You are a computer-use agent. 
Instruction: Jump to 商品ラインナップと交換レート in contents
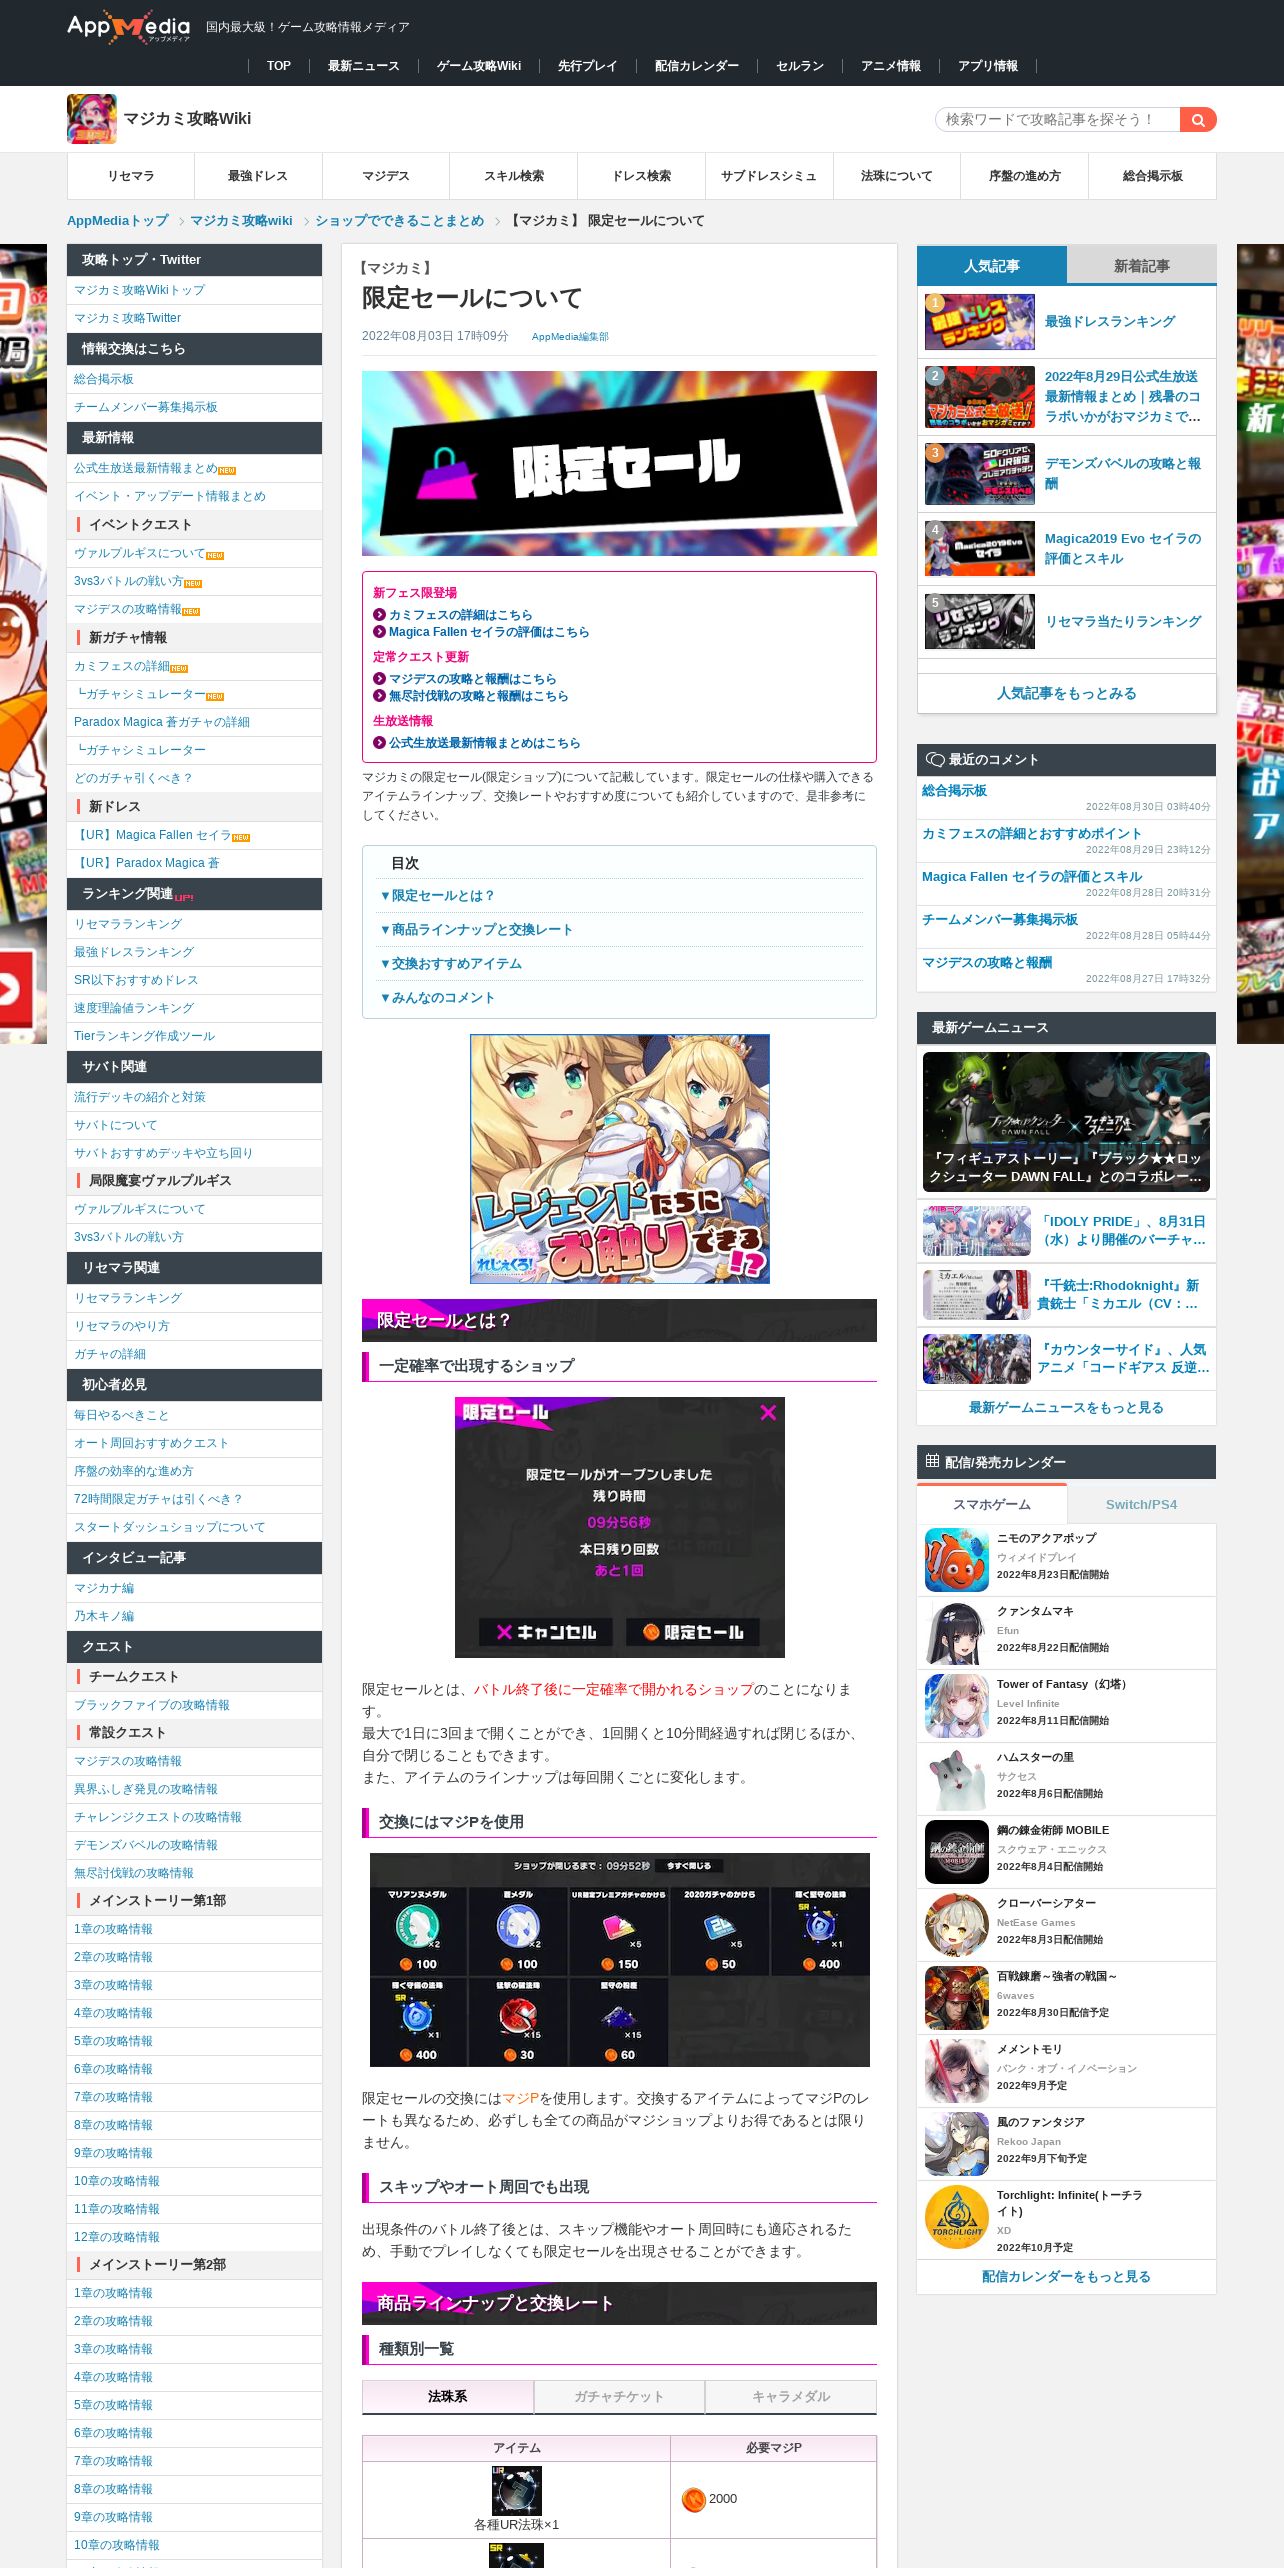coord(482,929)
